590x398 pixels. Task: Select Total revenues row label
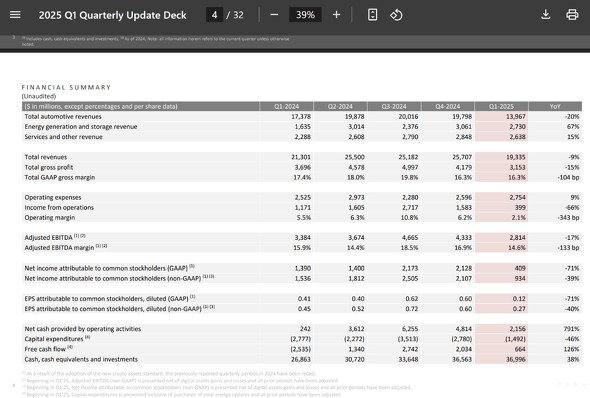coord(46,157)
